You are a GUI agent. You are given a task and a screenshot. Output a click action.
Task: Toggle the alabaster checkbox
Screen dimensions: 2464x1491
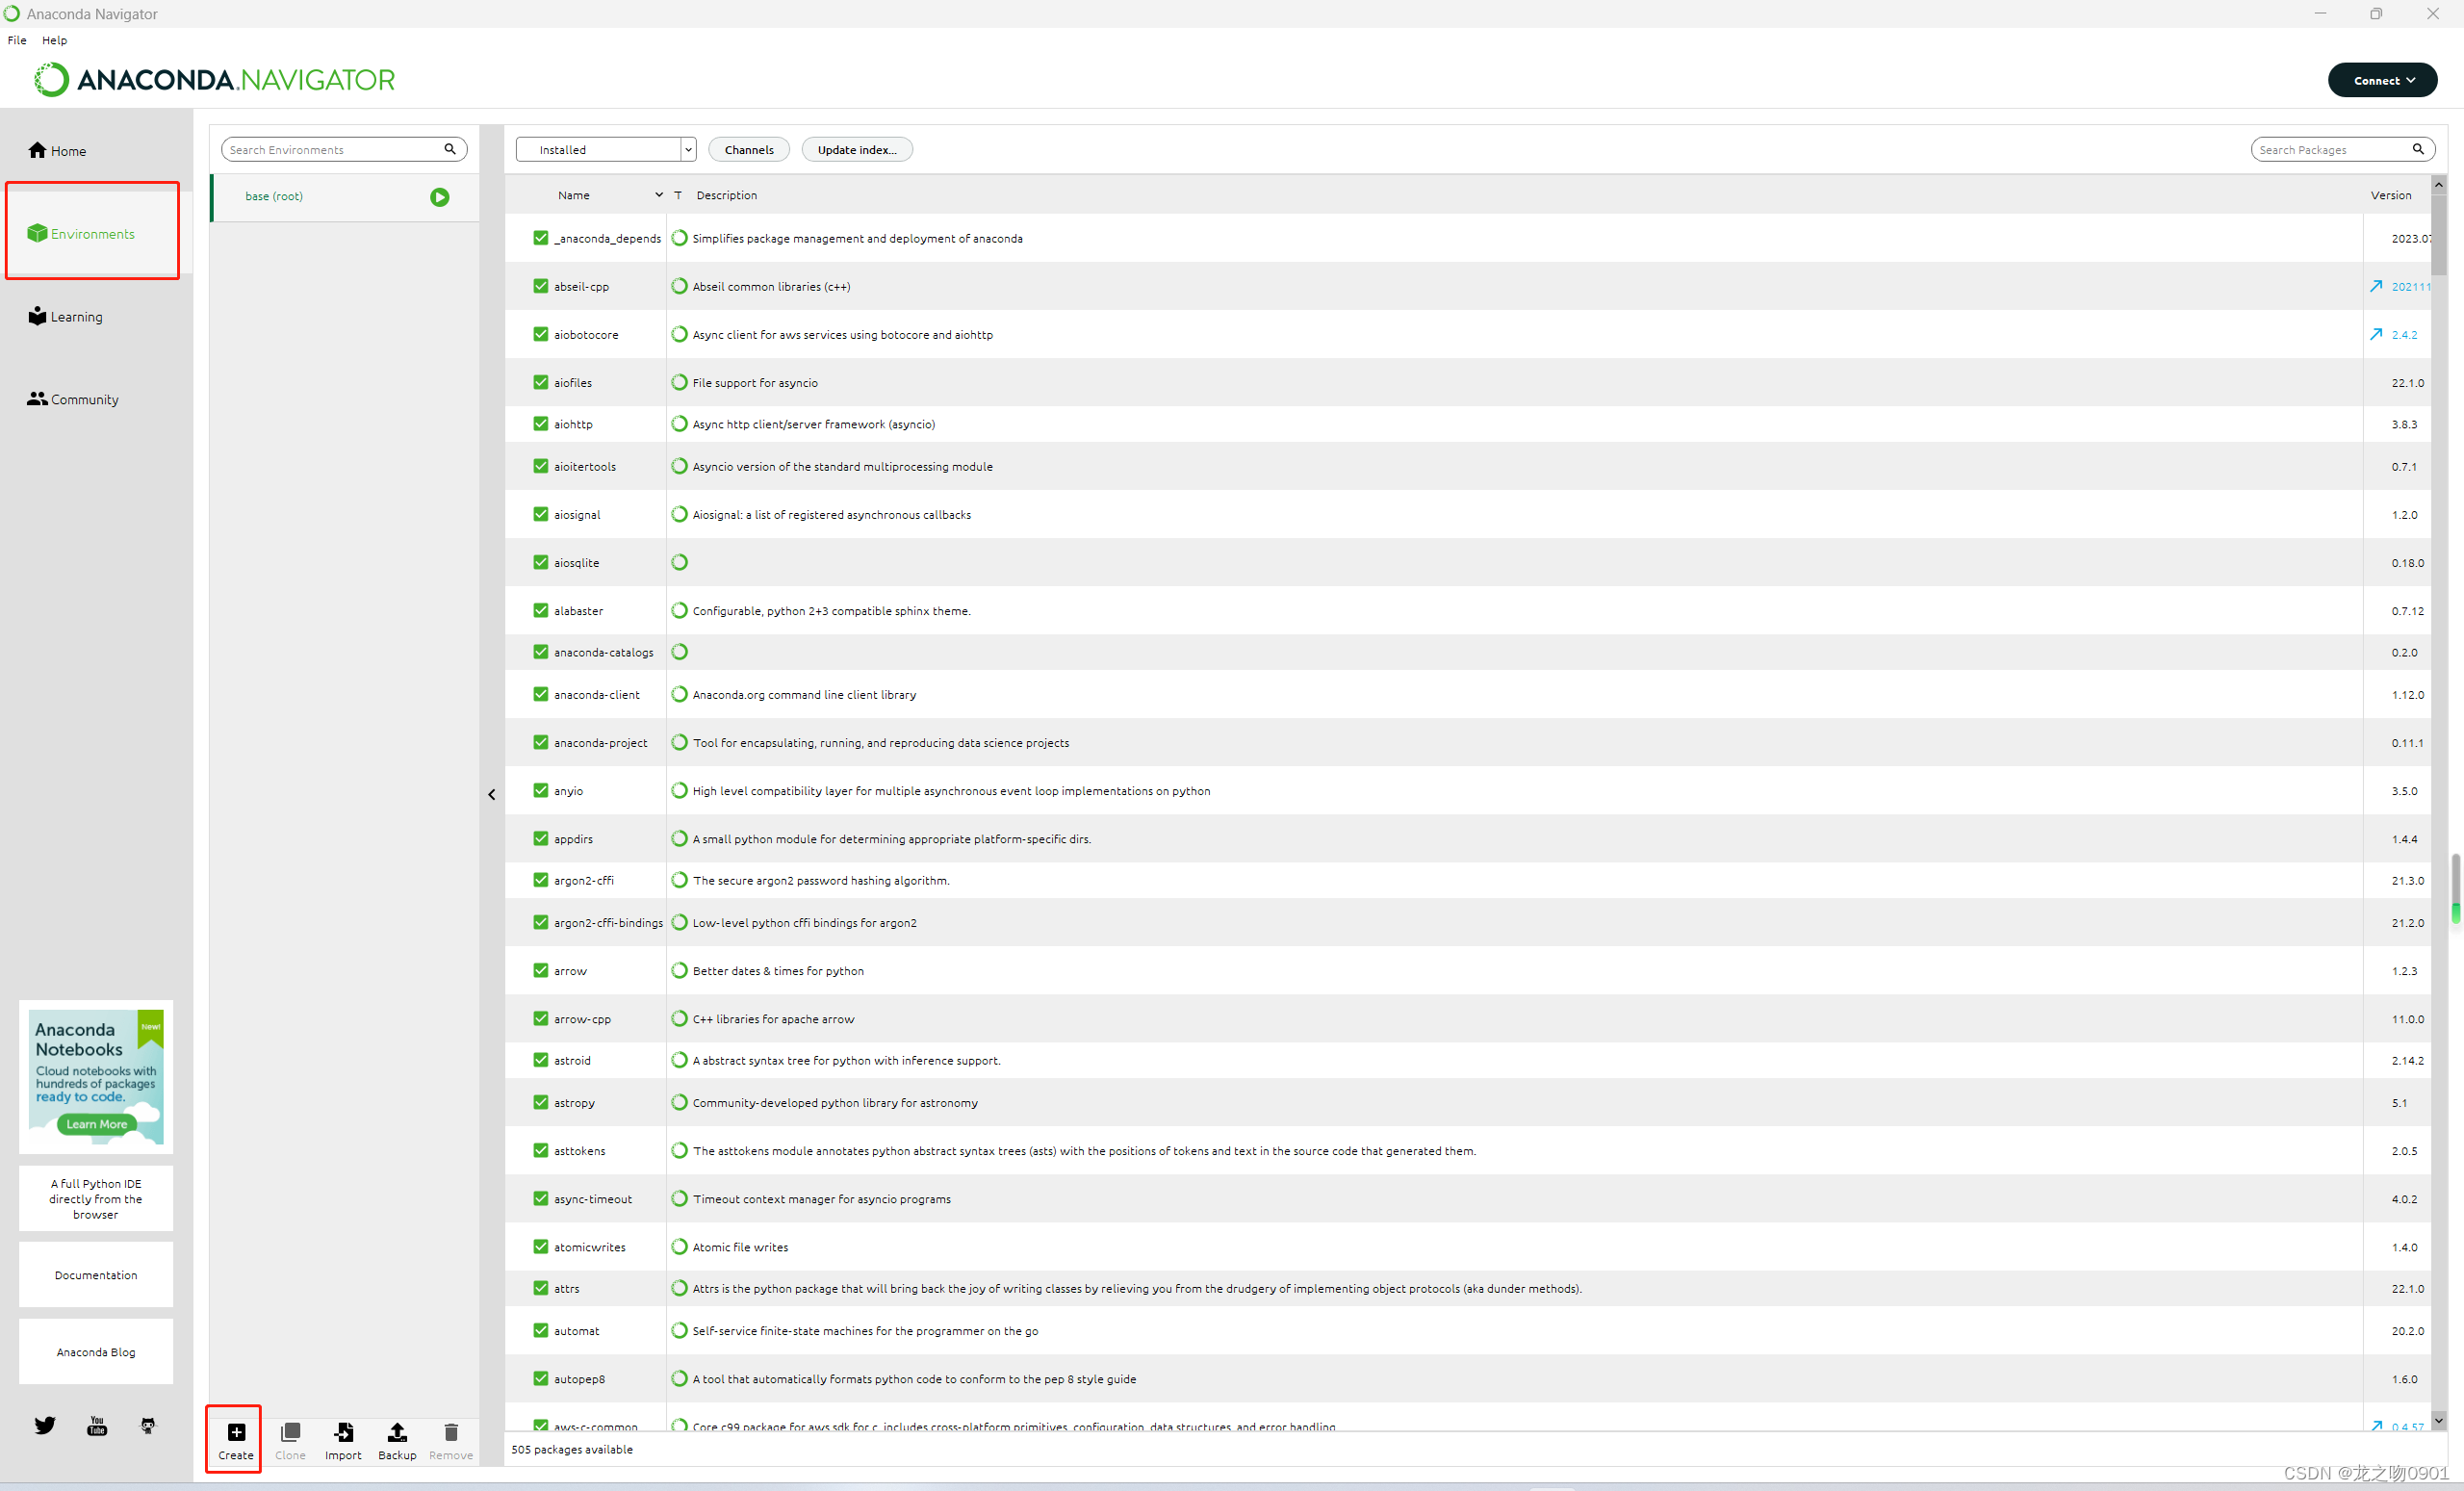541,610
